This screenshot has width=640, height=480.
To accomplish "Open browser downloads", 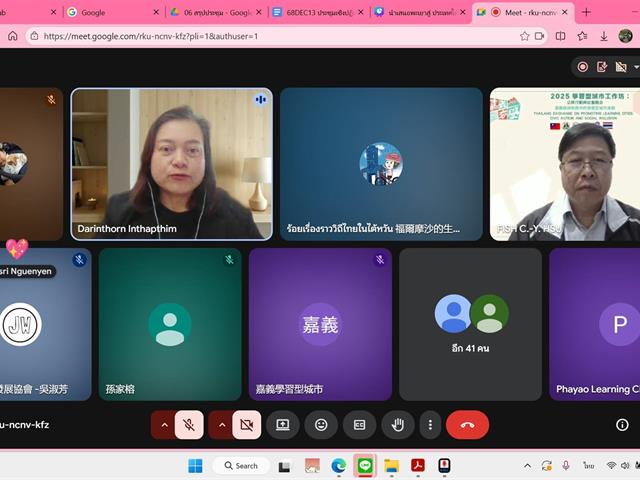I will point(604,36).
